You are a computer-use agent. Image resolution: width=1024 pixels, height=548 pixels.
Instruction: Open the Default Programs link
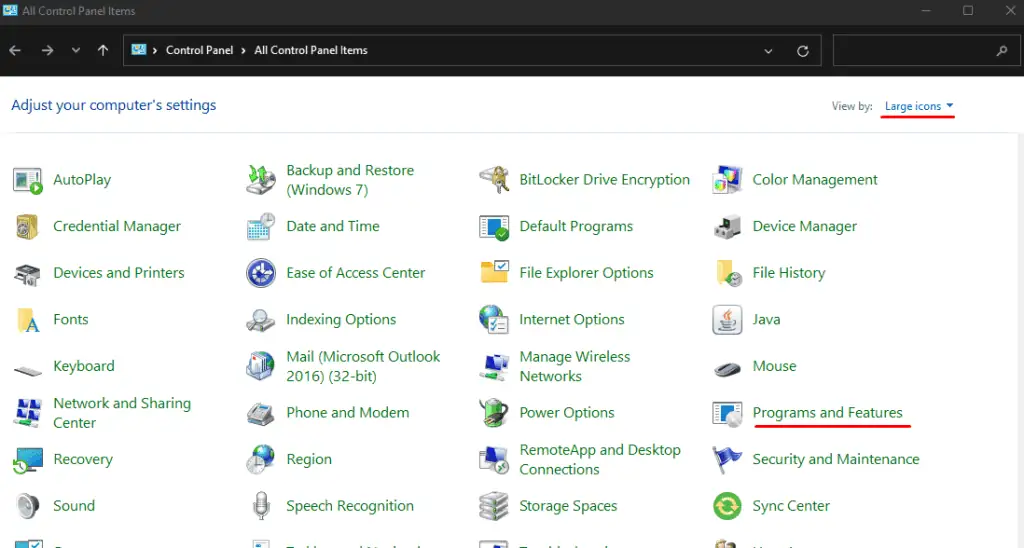click(576, 227)
